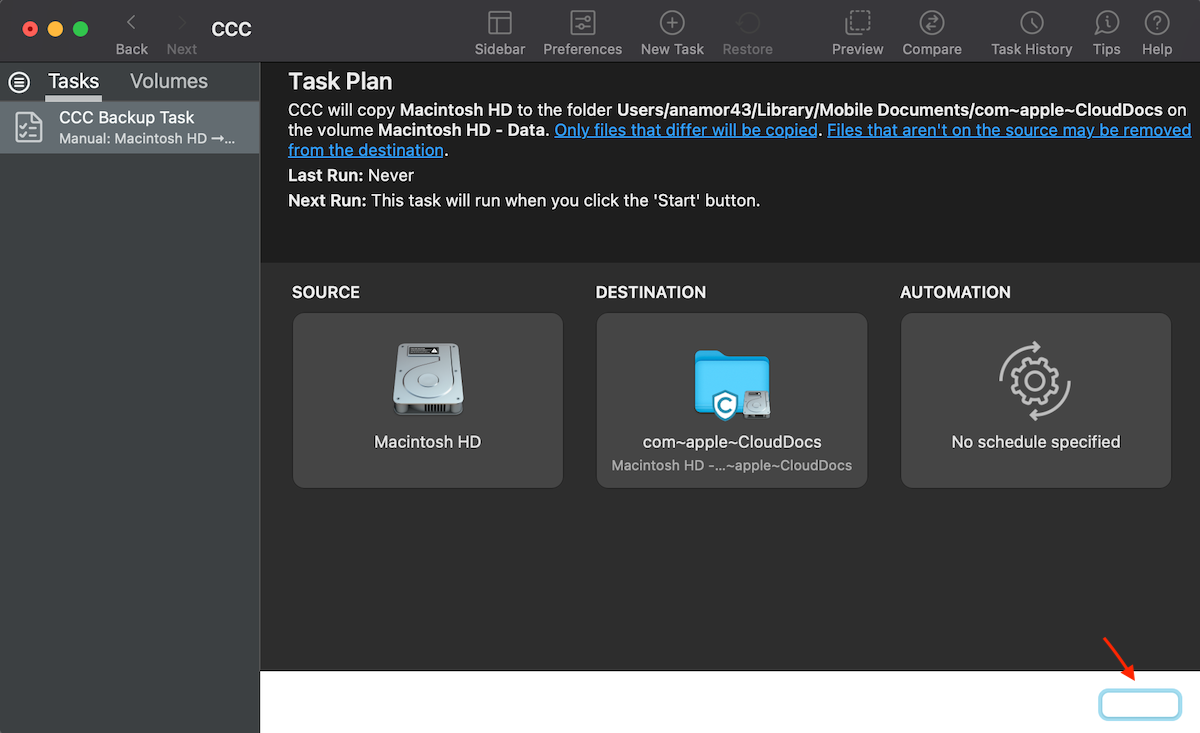1200x733 pixels.
Task: Open the com~apple~CloudDocs destination selector
Action: [x=732, y=400]
